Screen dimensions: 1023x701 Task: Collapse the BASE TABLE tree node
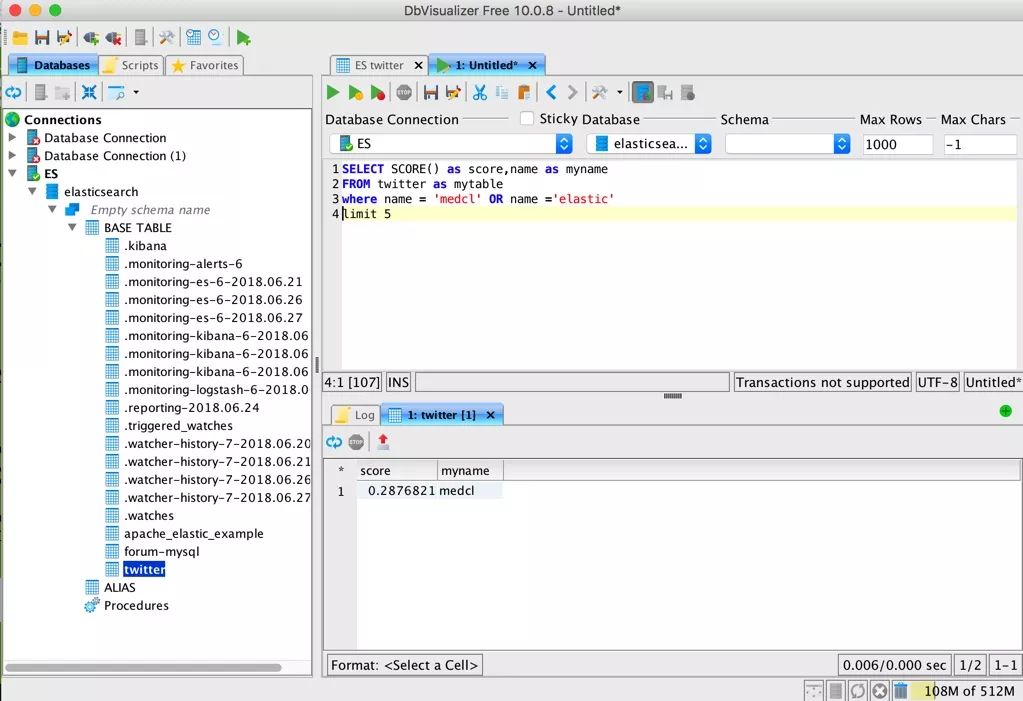pyautogui.click(x=73, y=228)
